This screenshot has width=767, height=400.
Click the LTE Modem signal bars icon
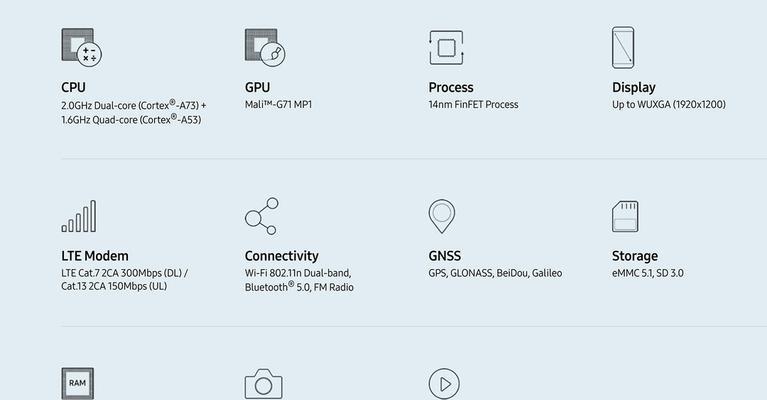[x=79, y=216]
